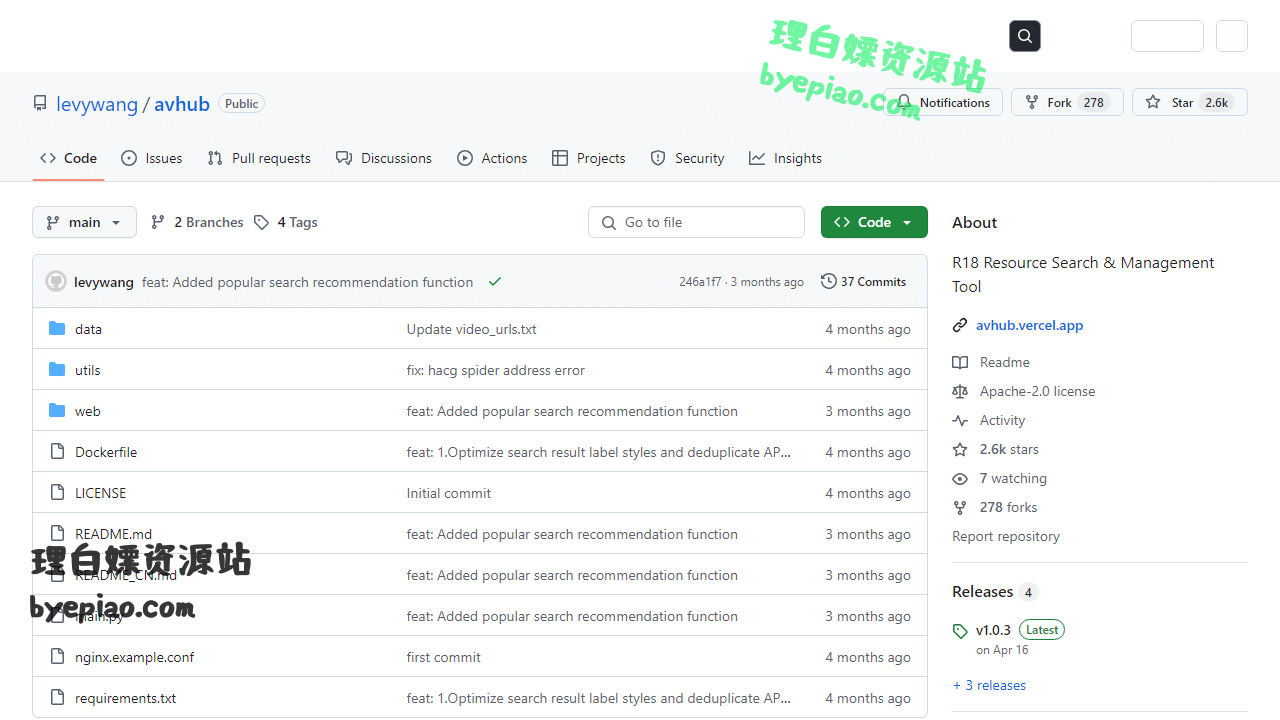
Task: Click the Dockerfile file icon
Action: (57, 452)
